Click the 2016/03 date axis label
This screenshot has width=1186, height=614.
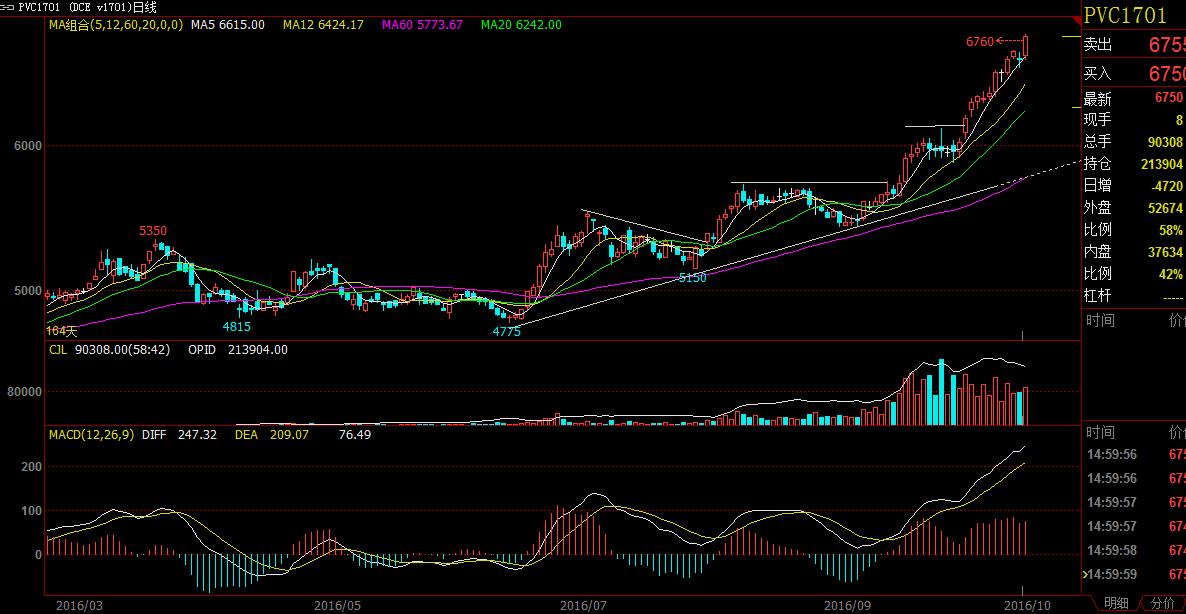pyautogui.click(x=79, y=606)
